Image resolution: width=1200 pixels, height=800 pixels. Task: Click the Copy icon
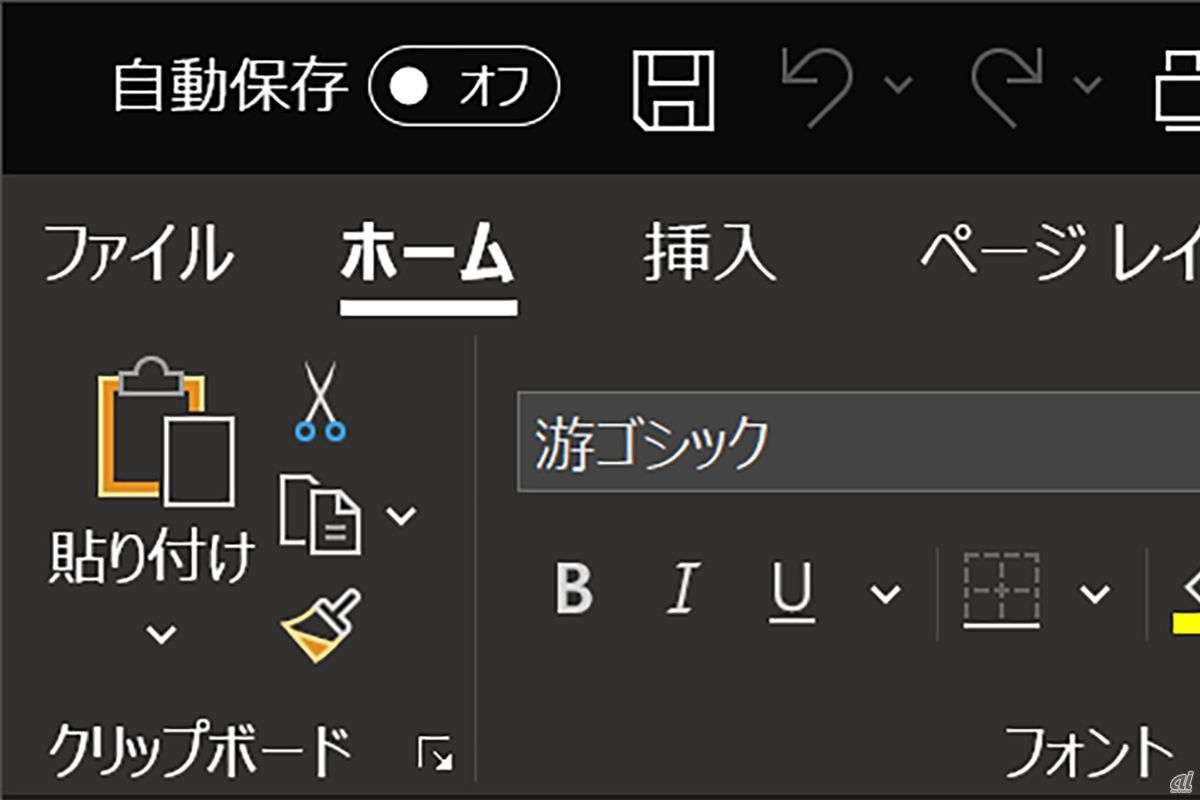point(319,513)
